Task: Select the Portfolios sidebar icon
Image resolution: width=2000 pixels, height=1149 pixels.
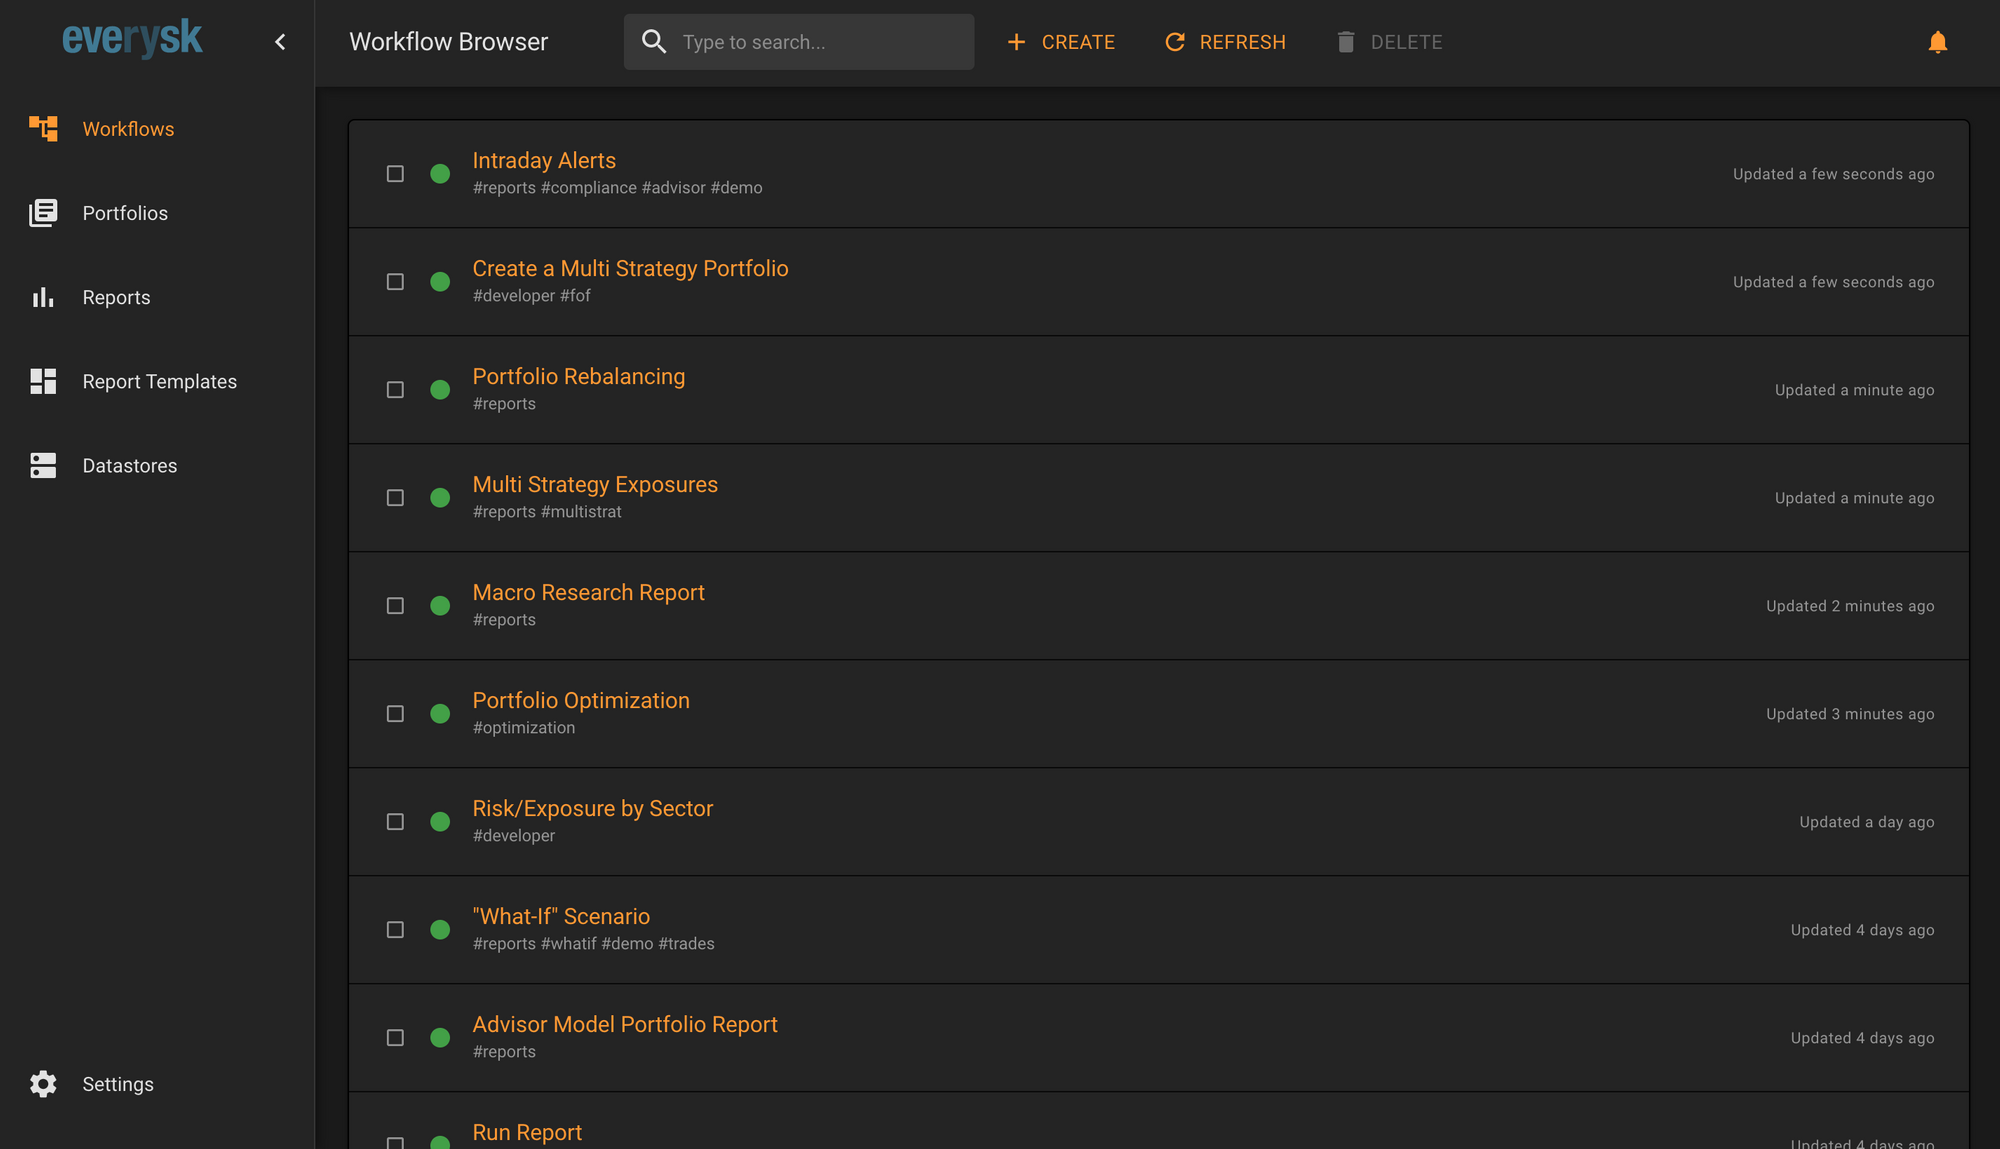Action: coord(43,213)
